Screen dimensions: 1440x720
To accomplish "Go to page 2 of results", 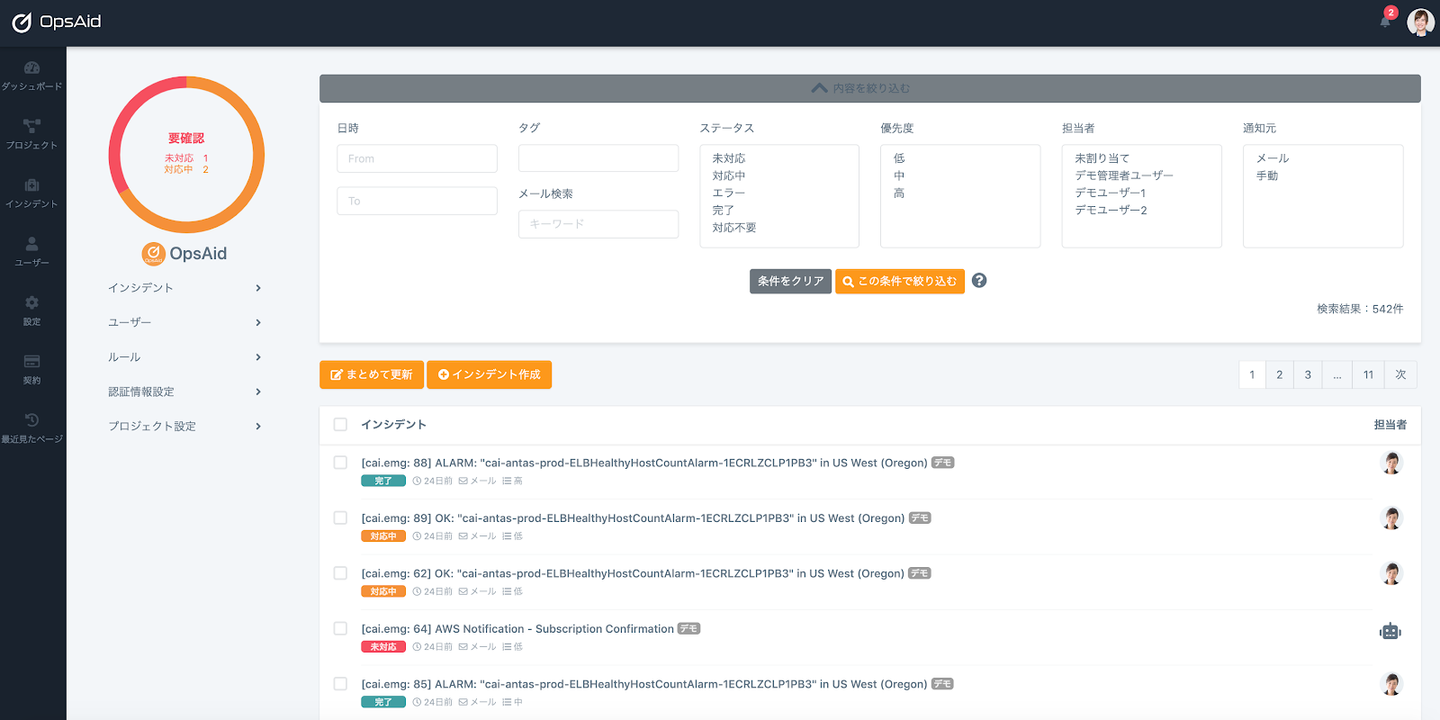I will (1279, 375).
